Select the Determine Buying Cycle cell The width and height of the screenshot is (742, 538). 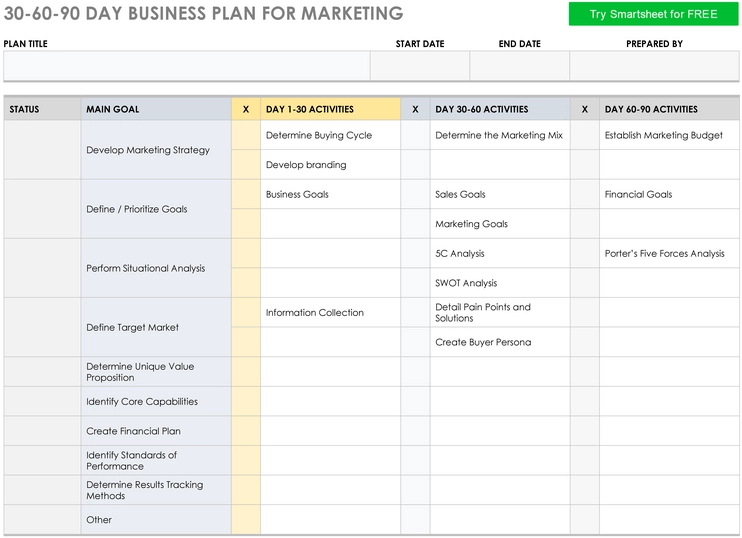coord(330,135)
